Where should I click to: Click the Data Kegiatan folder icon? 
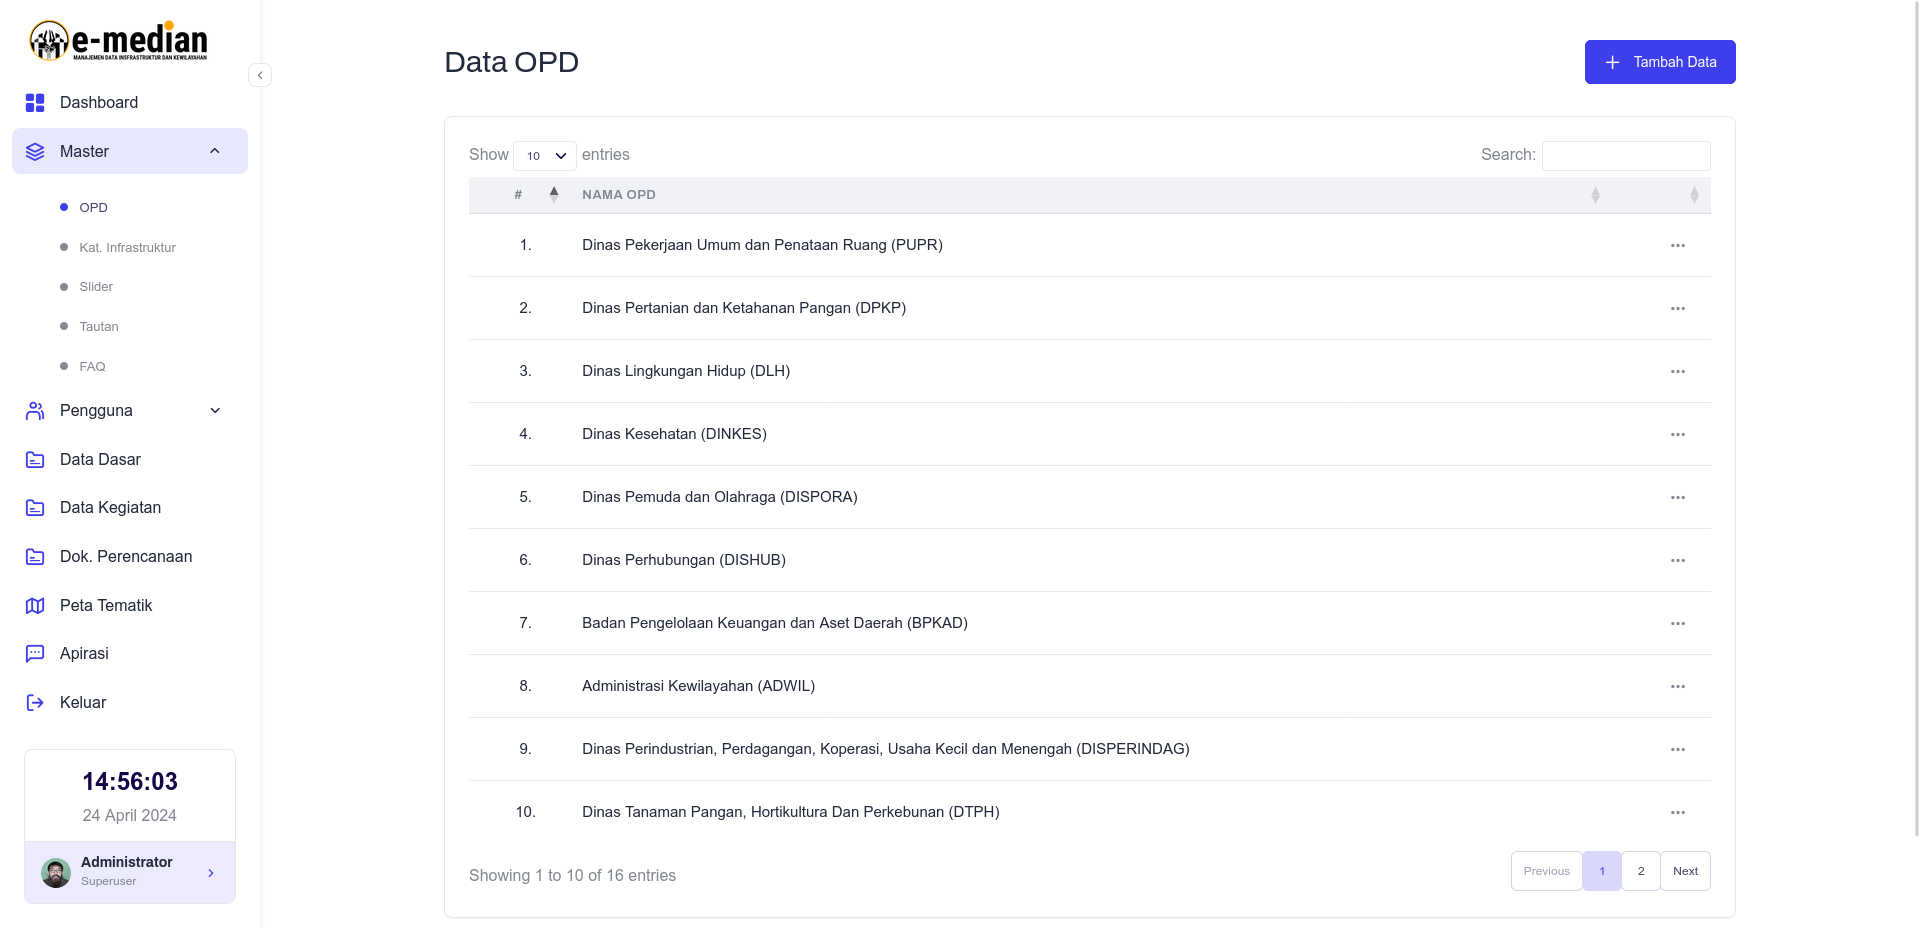tap(35, 508)
